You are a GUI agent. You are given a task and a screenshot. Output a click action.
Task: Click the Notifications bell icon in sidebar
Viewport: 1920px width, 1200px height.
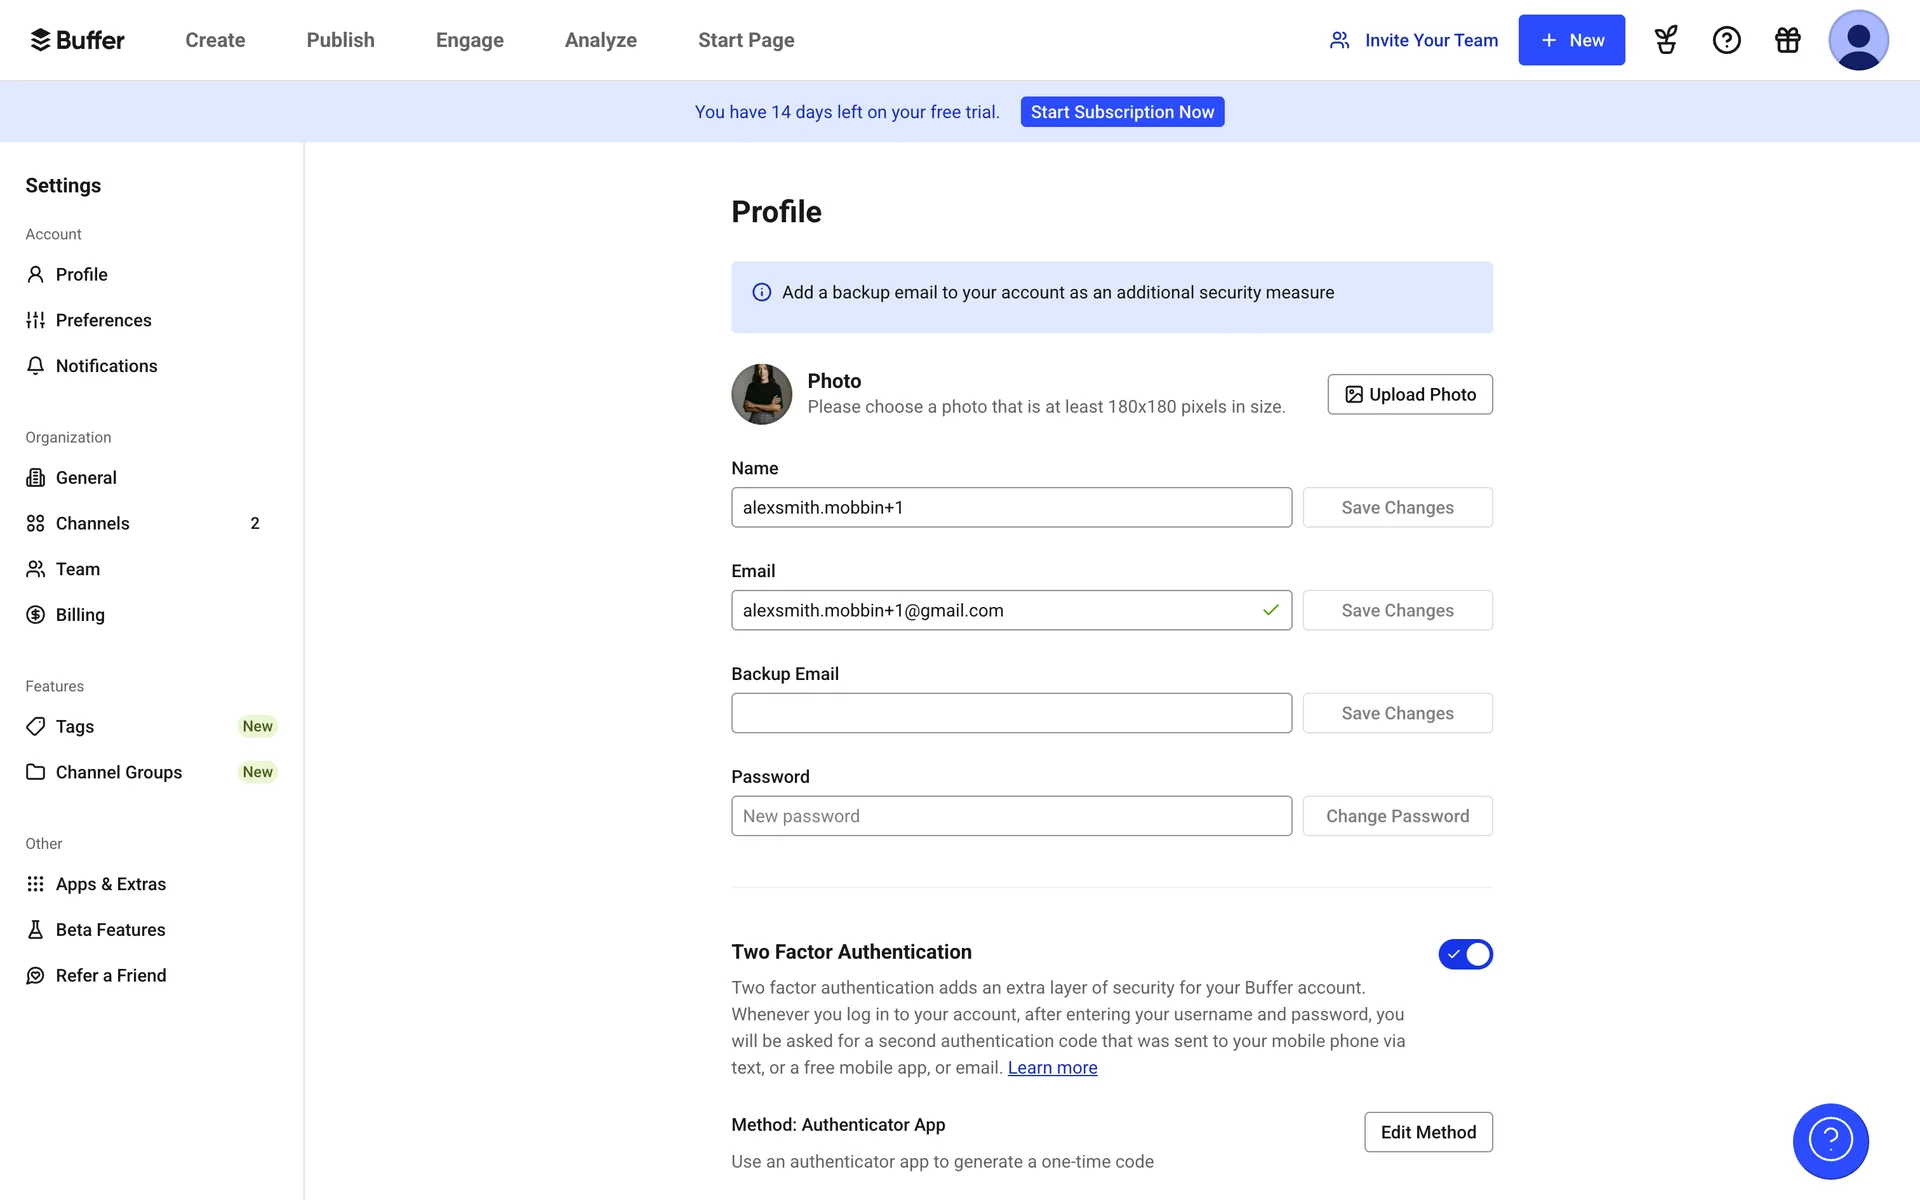(x=36, y=366)
